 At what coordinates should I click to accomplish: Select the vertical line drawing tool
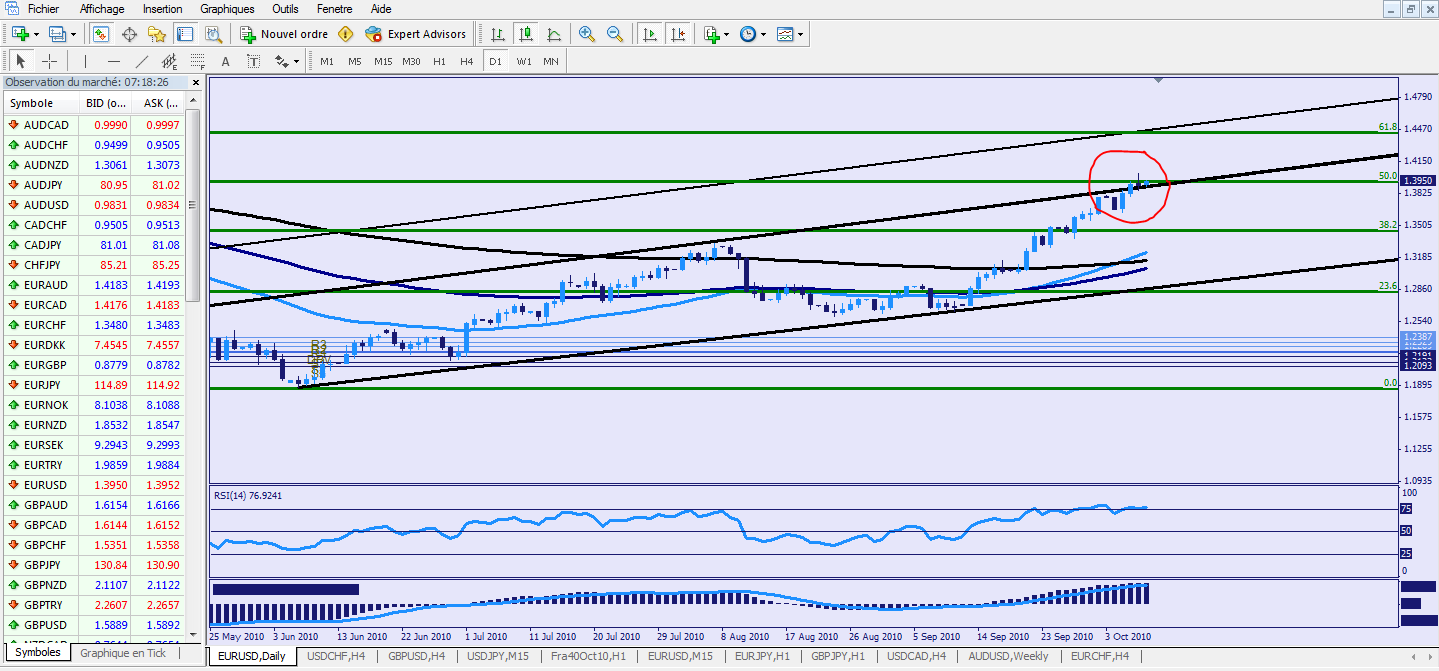tap(86, 61)
